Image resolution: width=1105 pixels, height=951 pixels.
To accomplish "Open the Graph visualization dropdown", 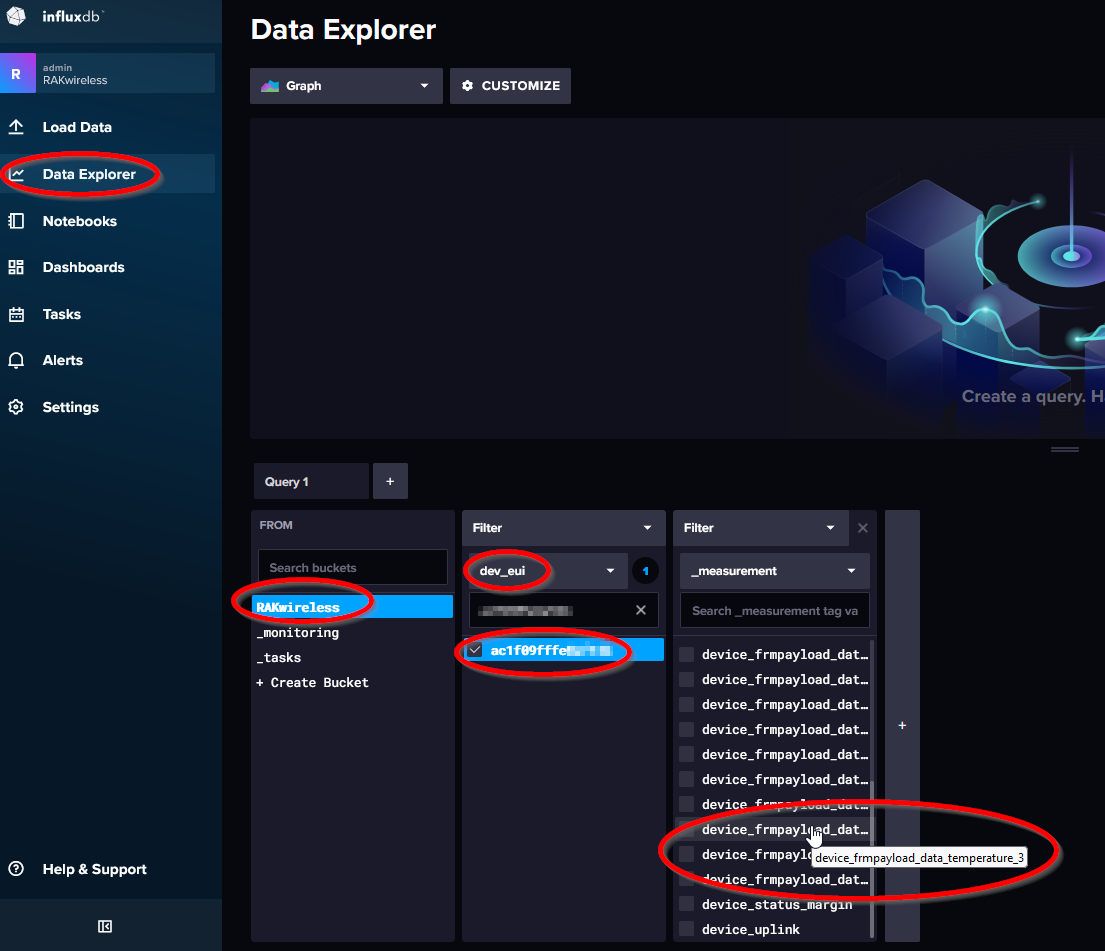I will tap(345, 86).
